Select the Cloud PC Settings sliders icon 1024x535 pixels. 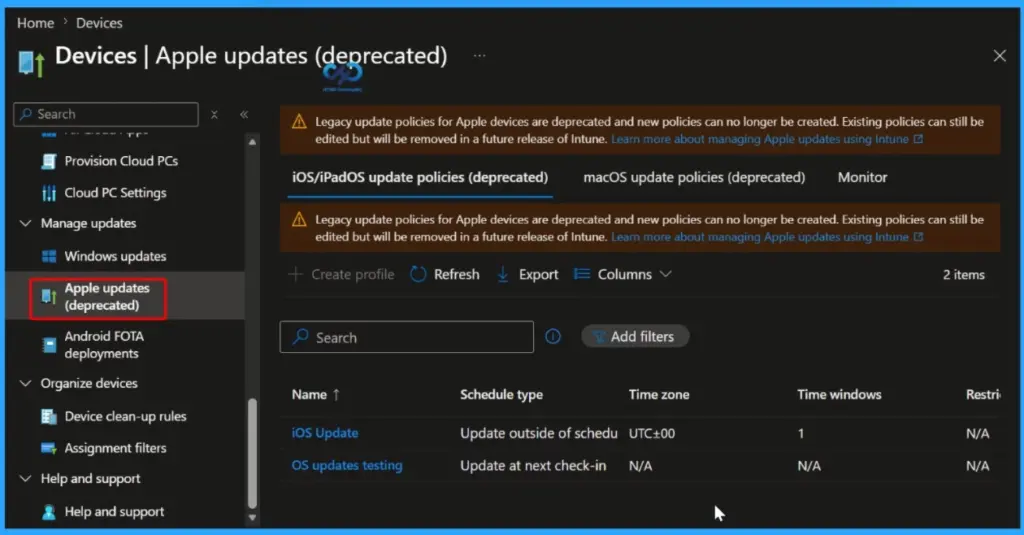pyautogui.click(x=49, y=193)
